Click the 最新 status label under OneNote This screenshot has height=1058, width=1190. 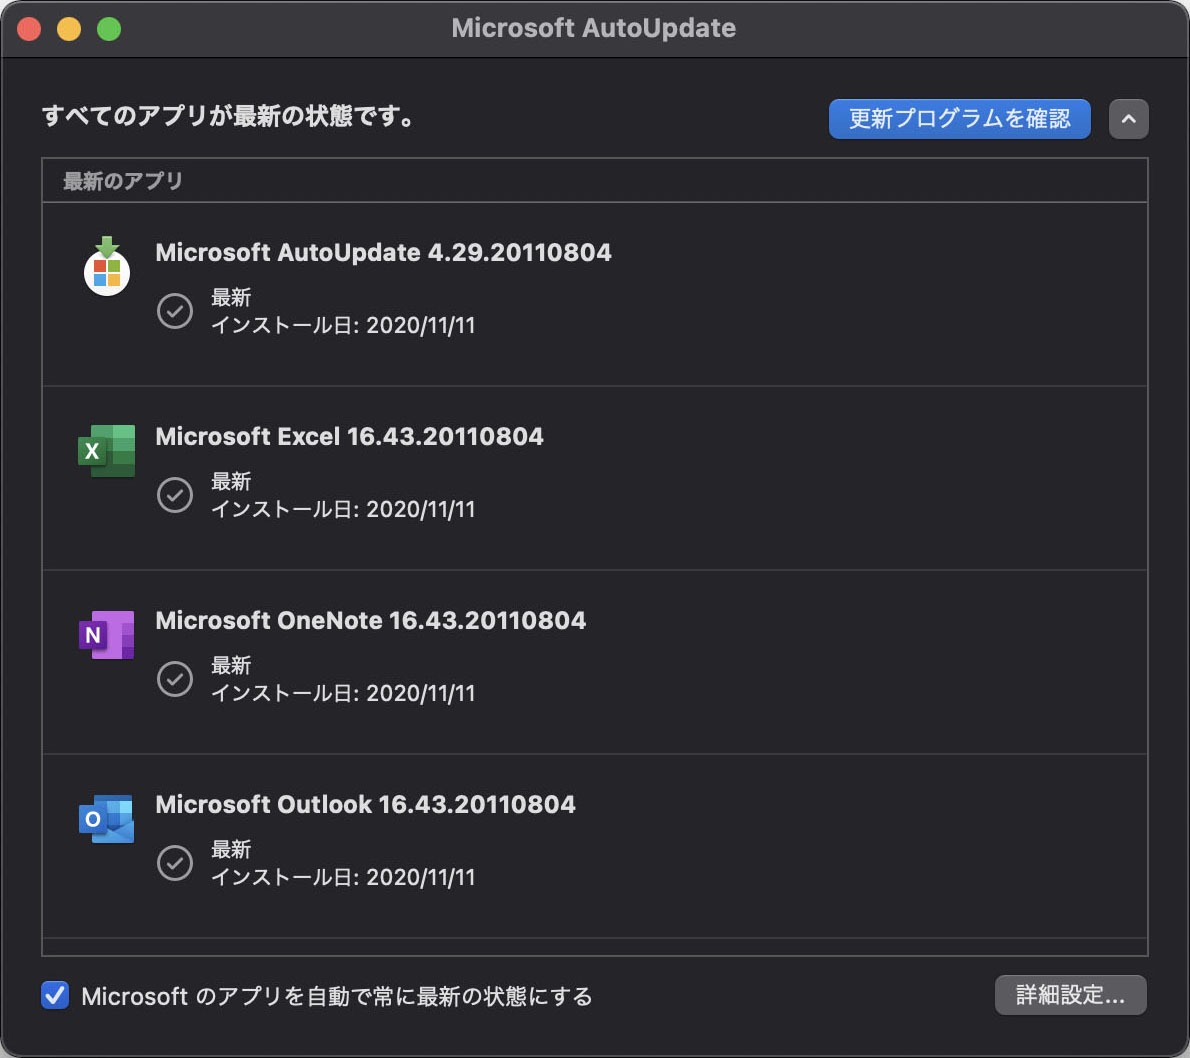pyautogui.click(x=231, y=666)
